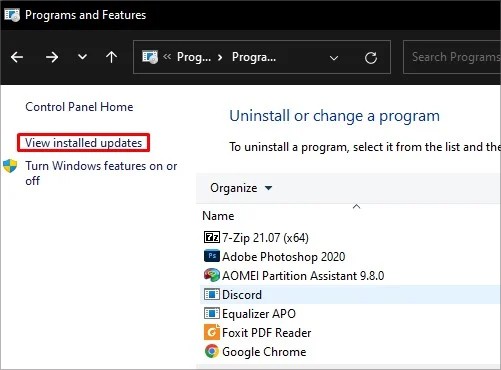Select the Discord entry
The width and height of the screenshot is (501, 370).
pos(242,295)
